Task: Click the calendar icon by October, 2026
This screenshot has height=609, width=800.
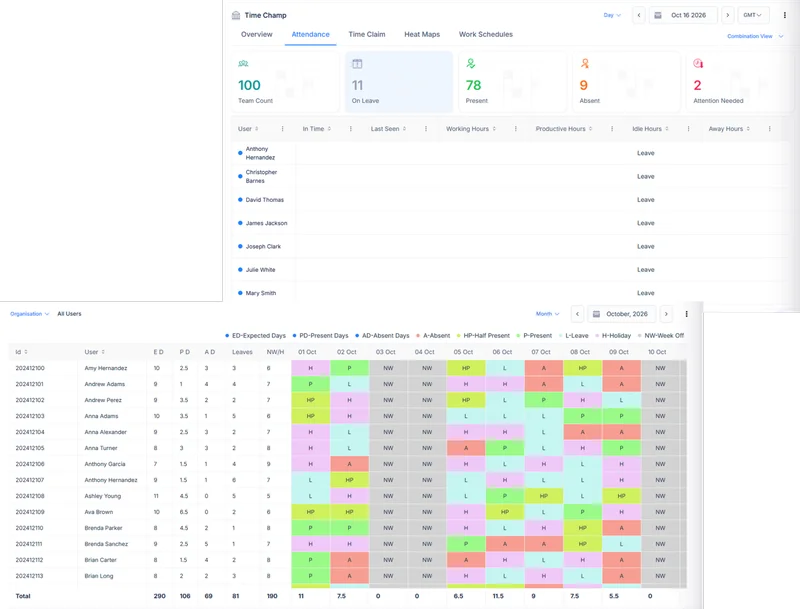Action: tap(596, 314)
